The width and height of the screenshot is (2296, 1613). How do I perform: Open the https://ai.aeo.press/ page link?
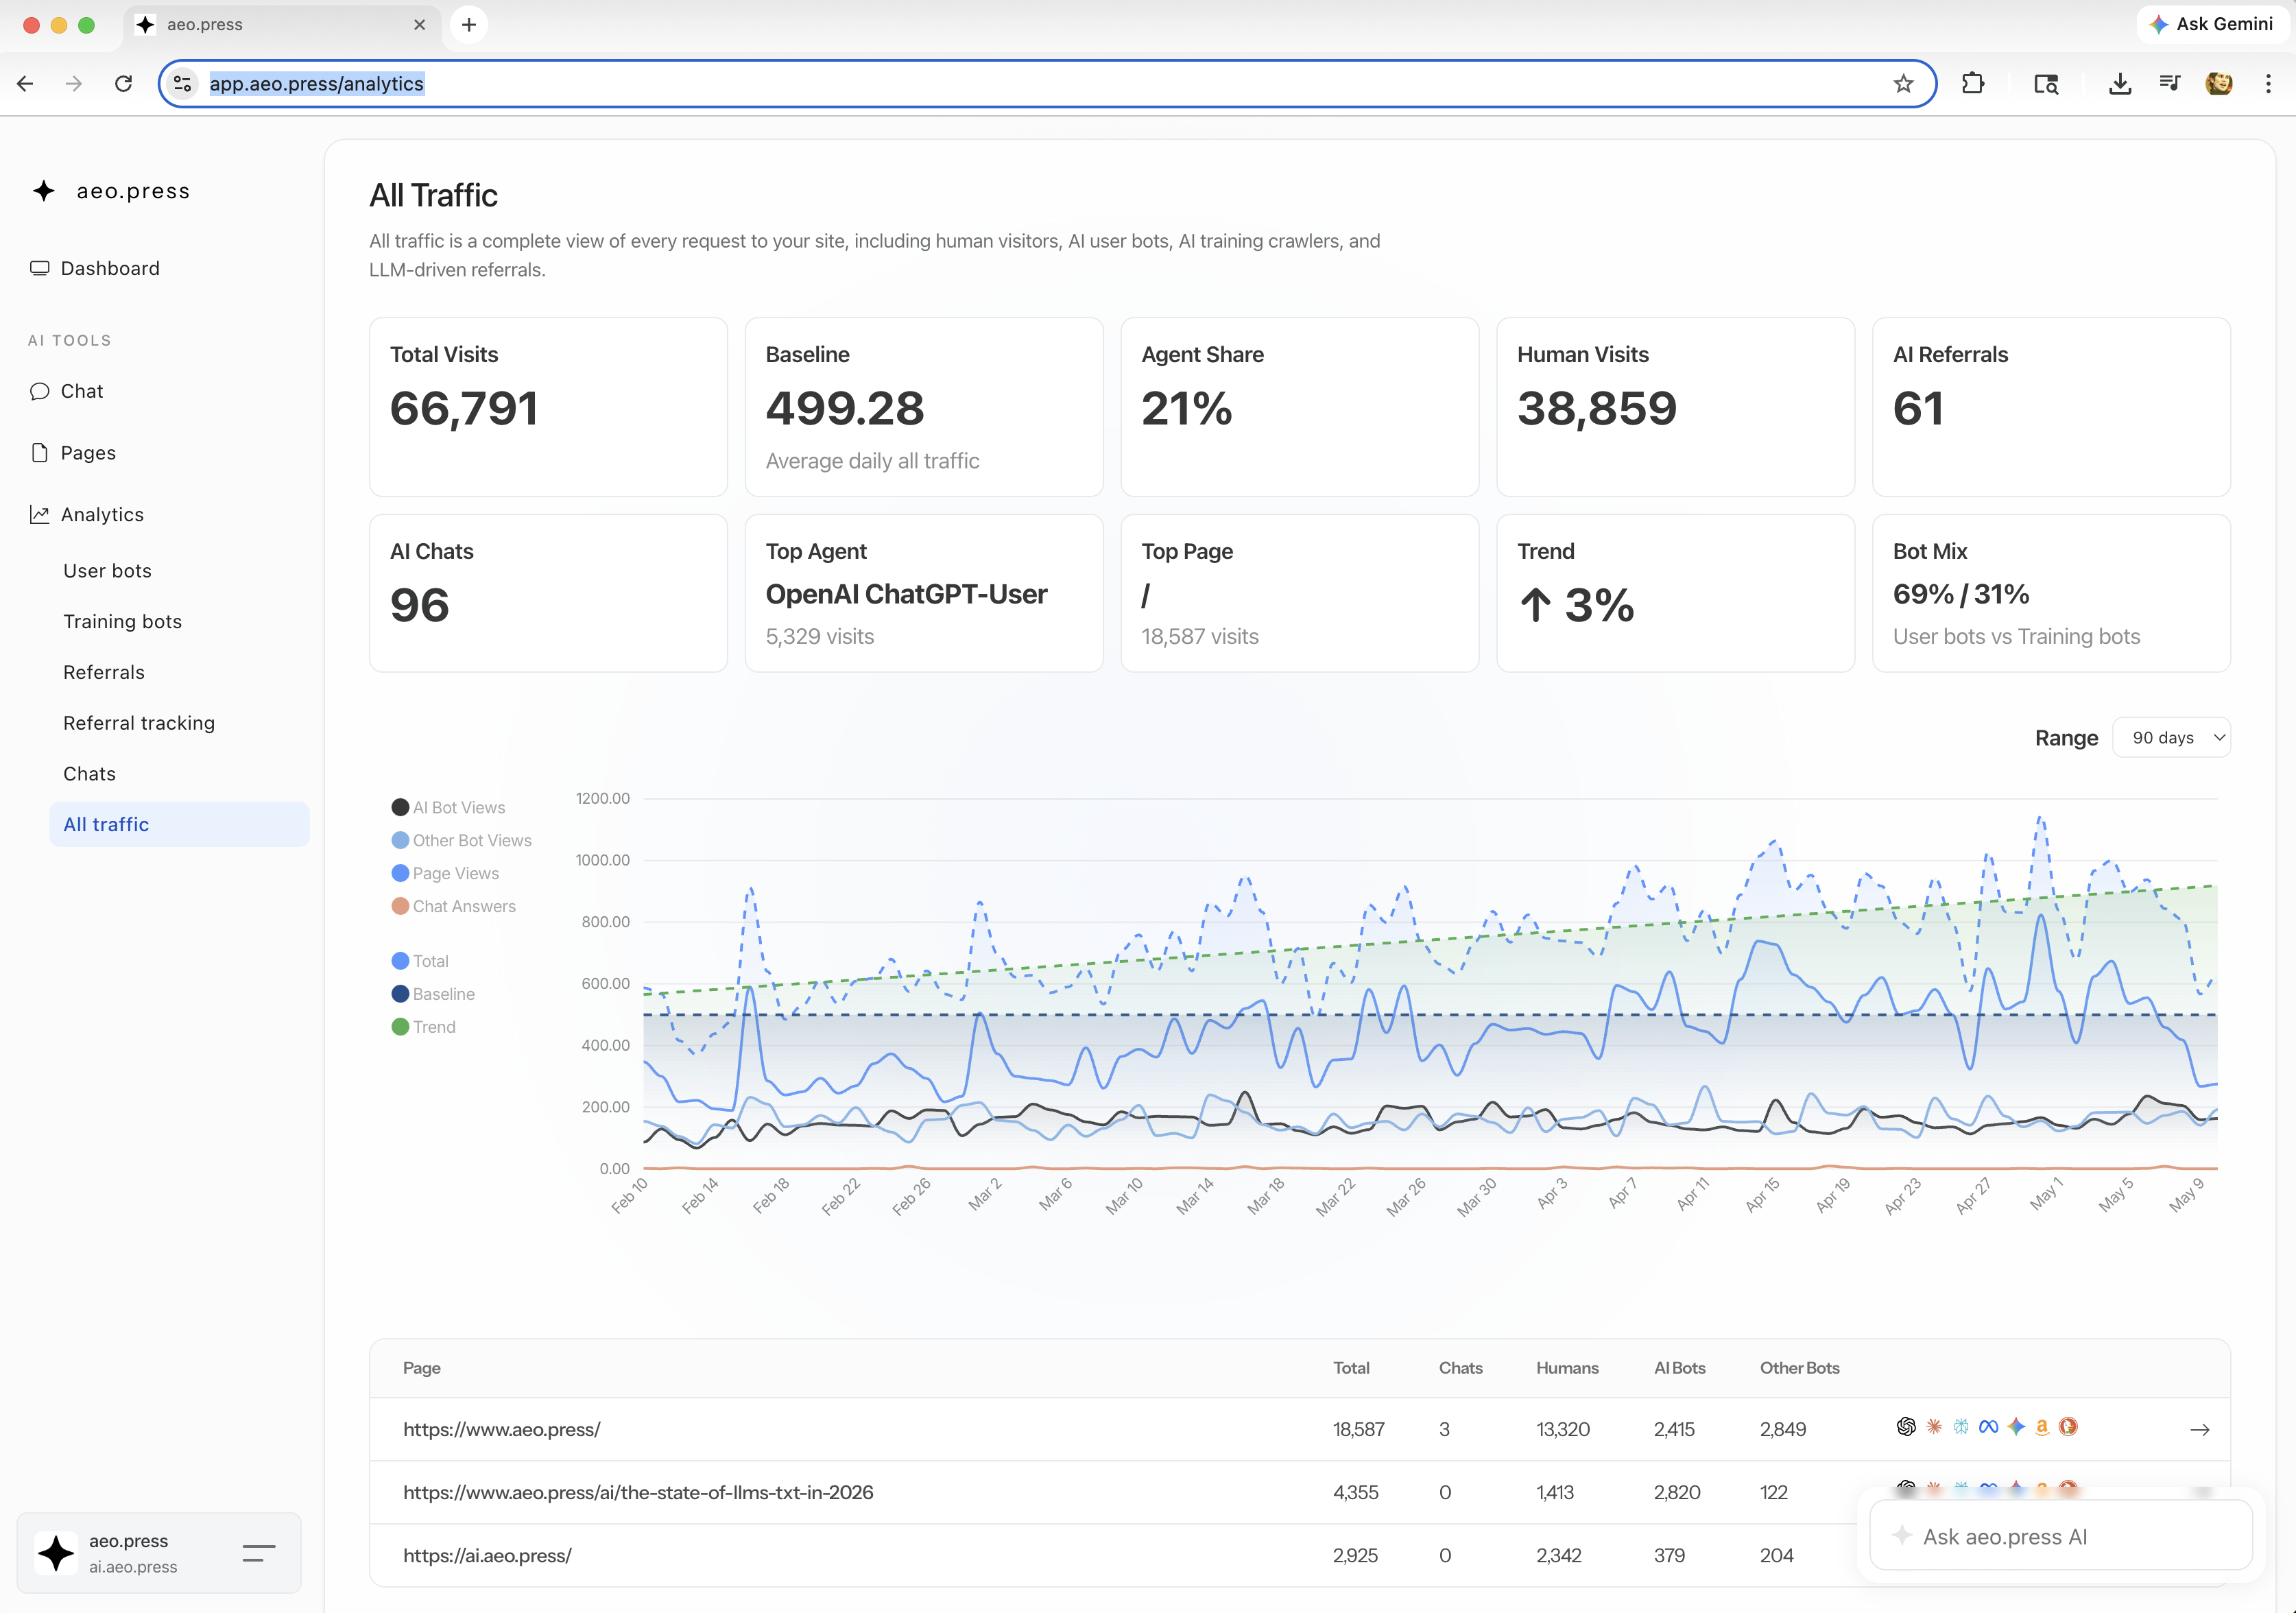[x=487, y=1556]
